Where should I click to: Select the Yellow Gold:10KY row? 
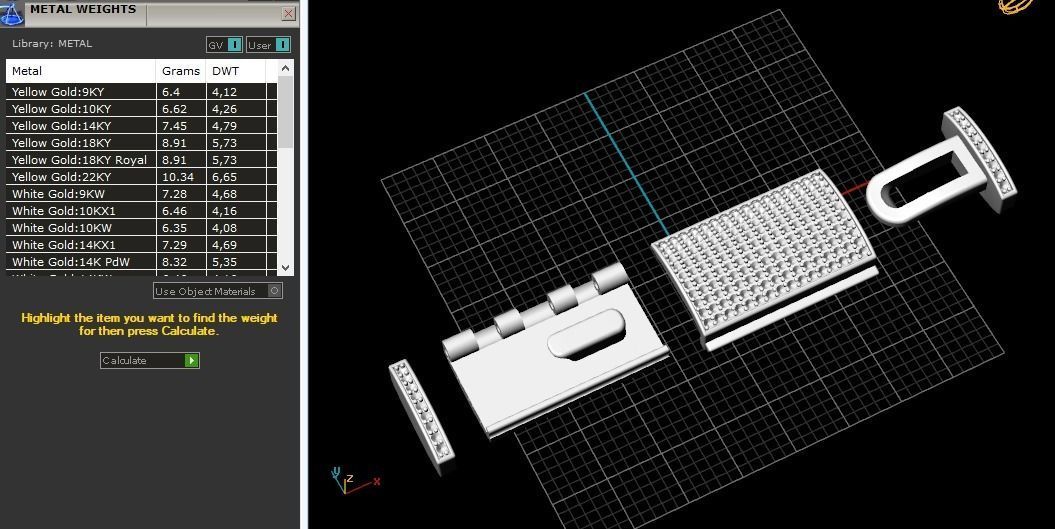coord(141,108)
